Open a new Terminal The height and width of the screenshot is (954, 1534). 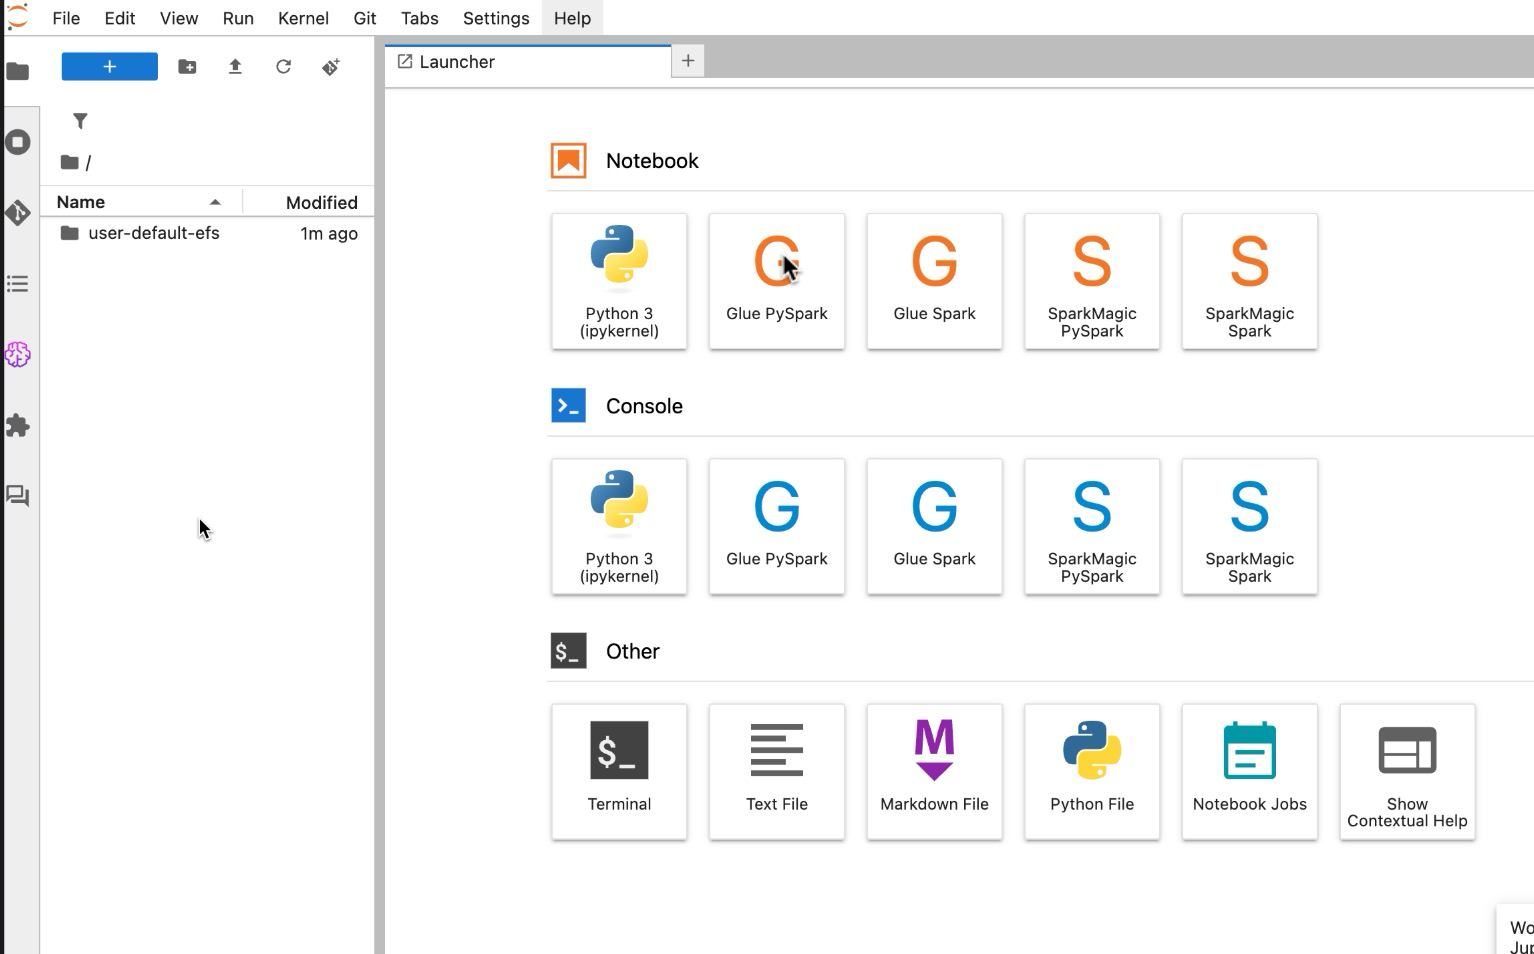pyautogui.click(x=619, y=771)
